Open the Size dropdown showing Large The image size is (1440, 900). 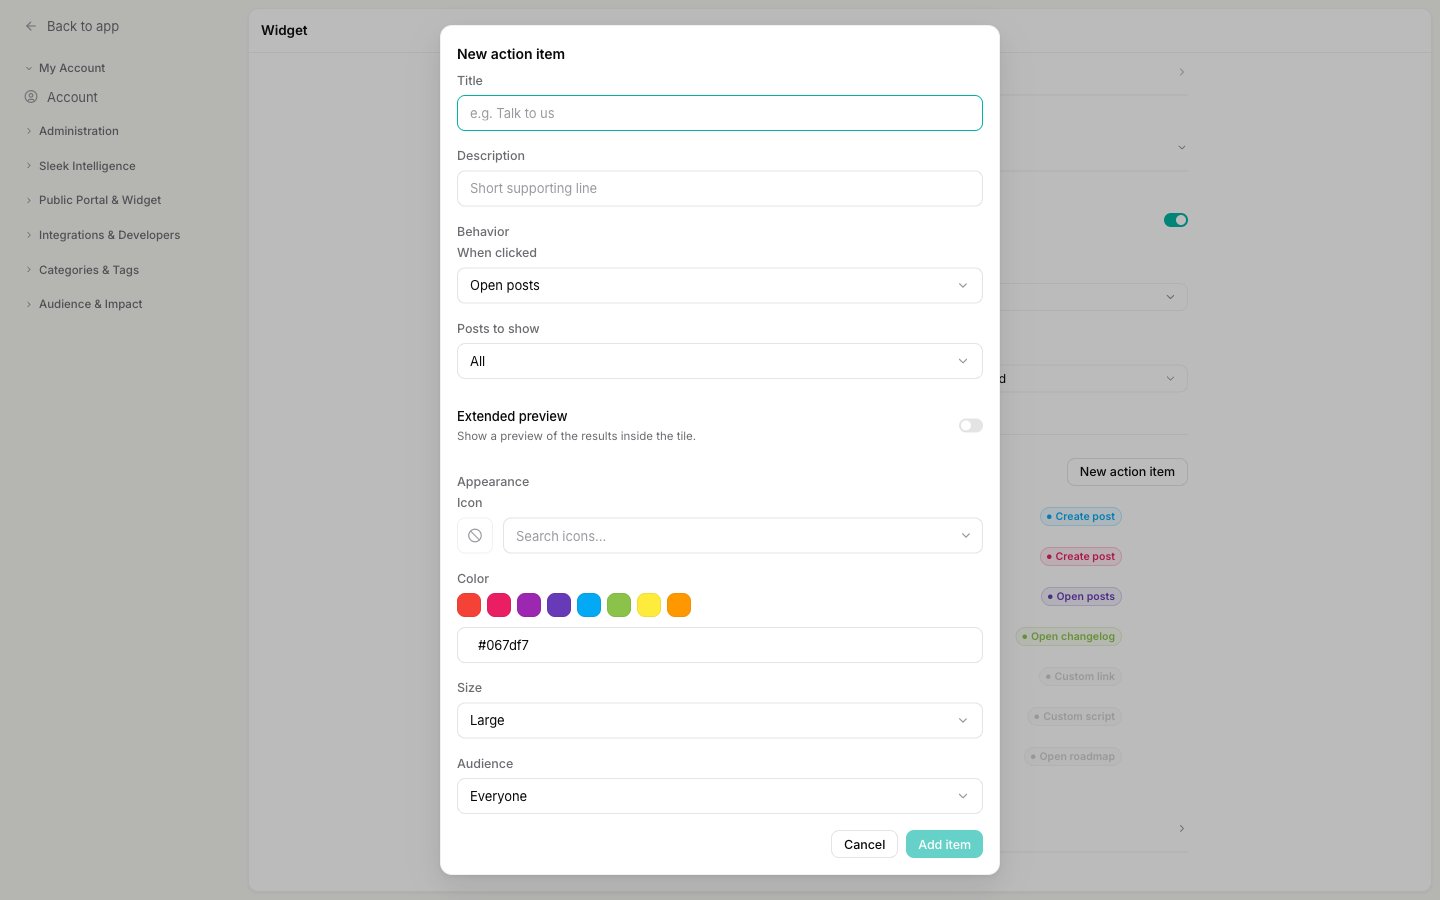(720, 720)
